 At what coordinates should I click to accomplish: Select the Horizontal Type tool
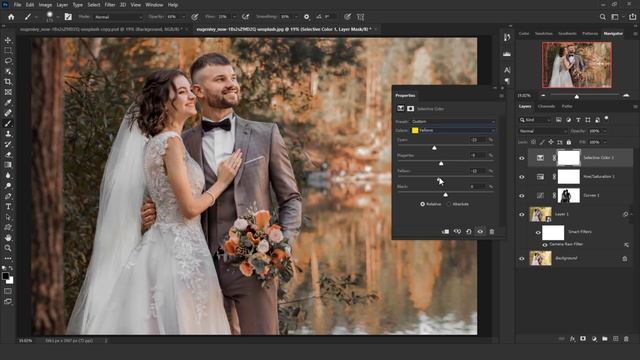tap(8, 207)
